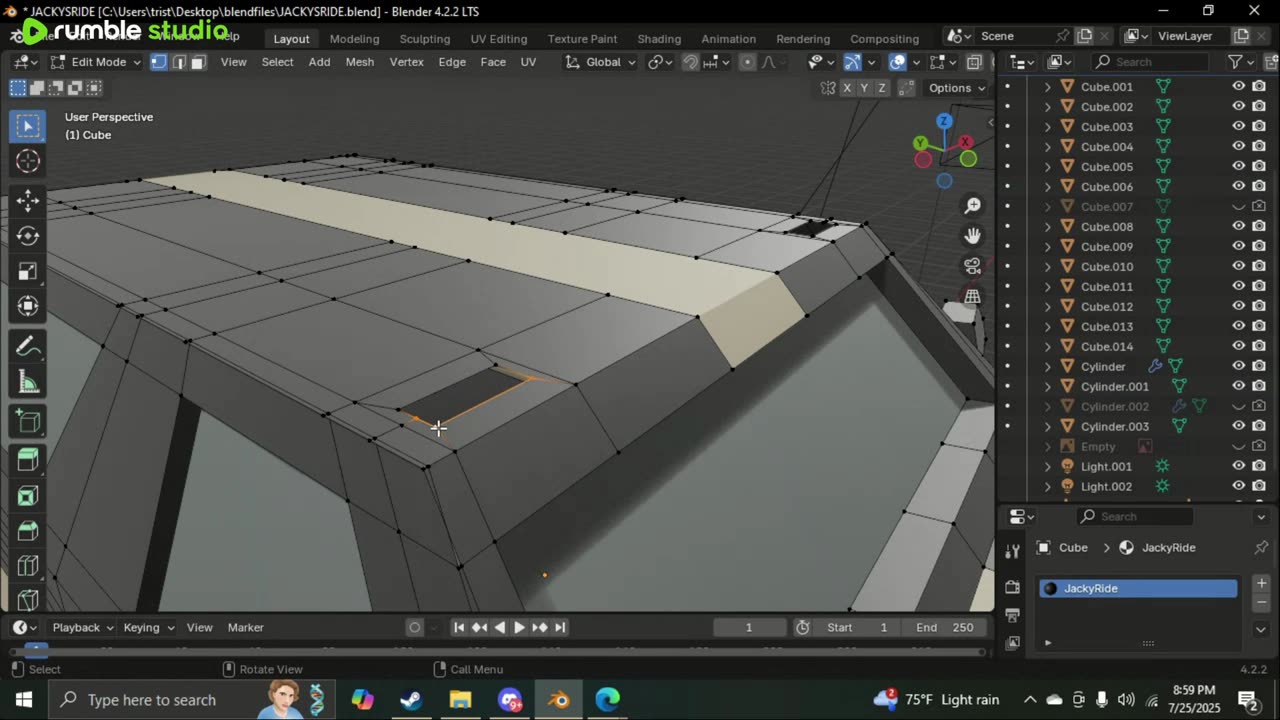
Task: Select the Move tool in toolbar
Action: tap(28, 200)
